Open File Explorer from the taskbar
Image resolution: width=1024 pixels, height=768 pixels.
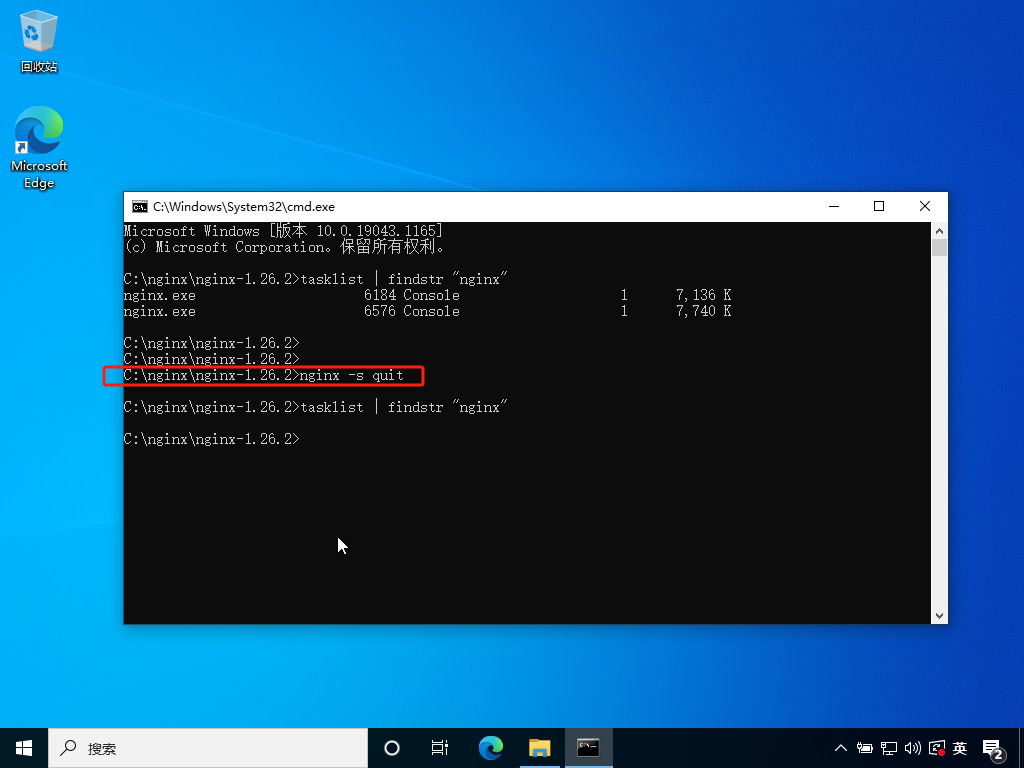coord(539,748)
